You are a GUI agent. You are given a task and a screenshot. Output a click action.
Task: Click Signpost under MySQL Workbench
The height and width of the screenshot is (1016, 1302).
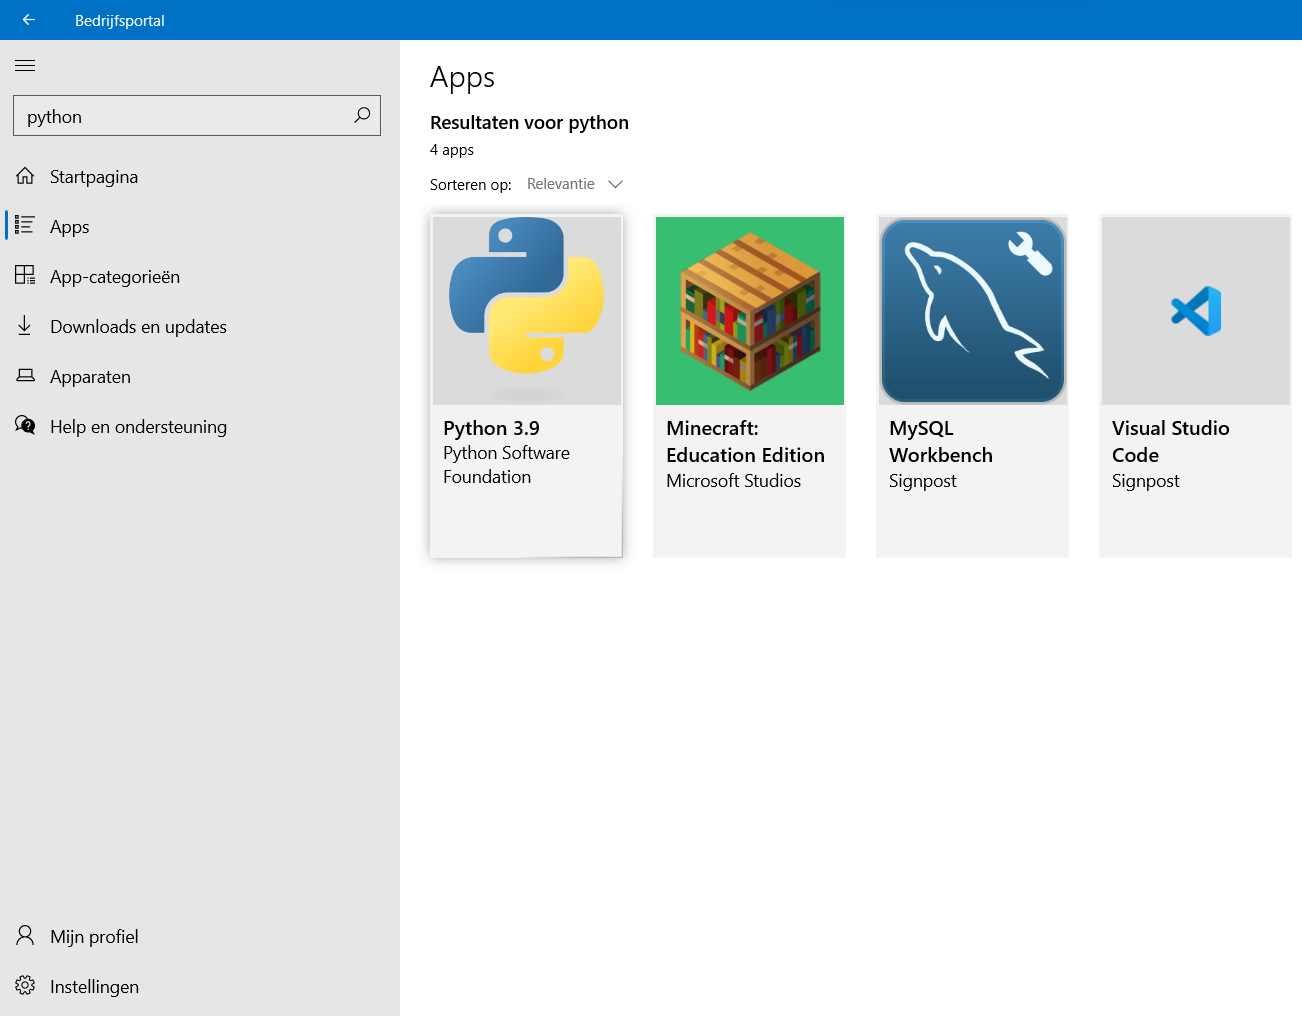[922, 481]
